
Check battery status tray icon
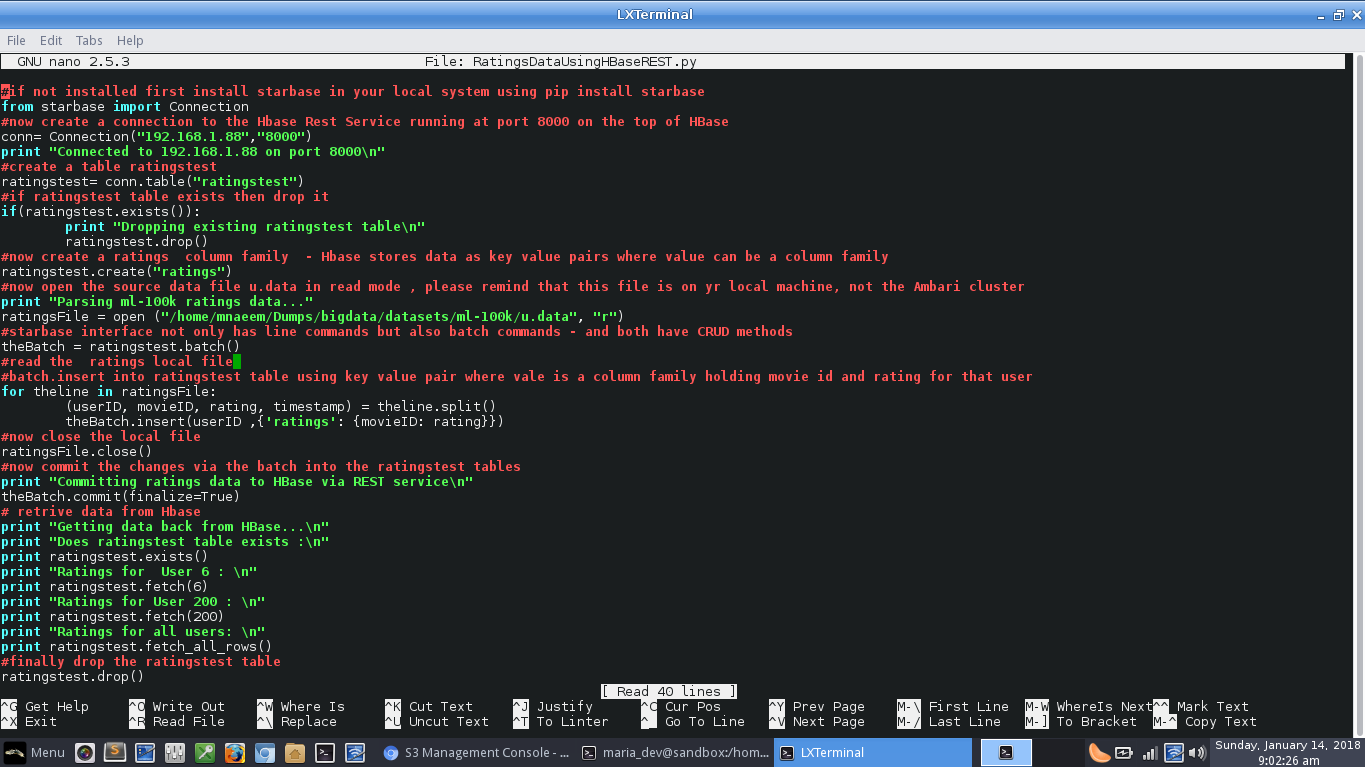click(1124, 752)
